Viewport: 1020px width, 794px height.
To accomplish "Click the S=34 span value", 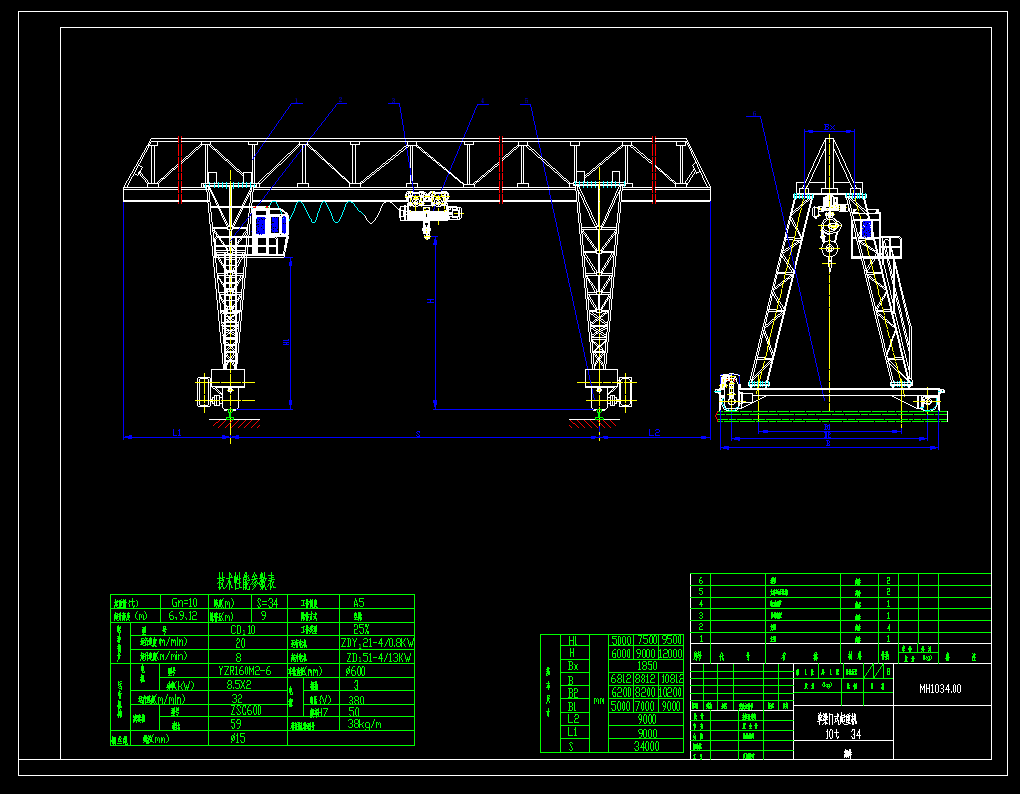I will (267, 603).
